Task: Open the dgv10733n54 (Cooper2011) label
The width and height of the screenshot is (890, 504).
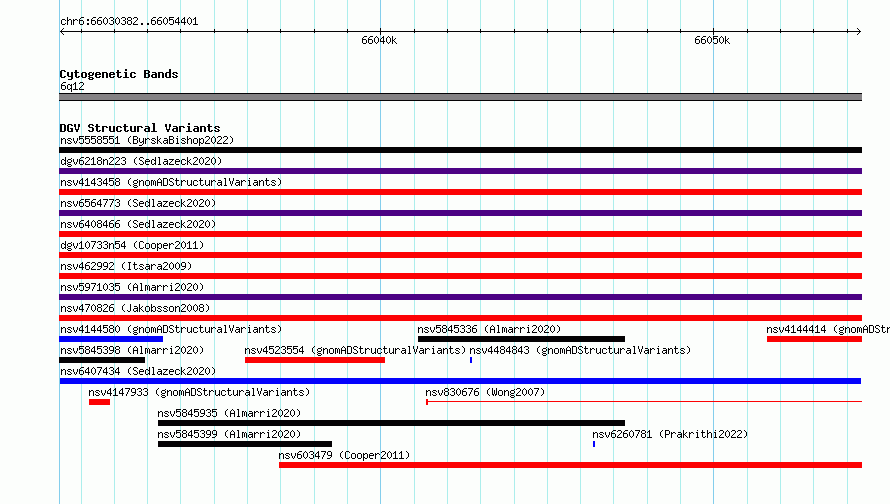Action: [132, 245]
